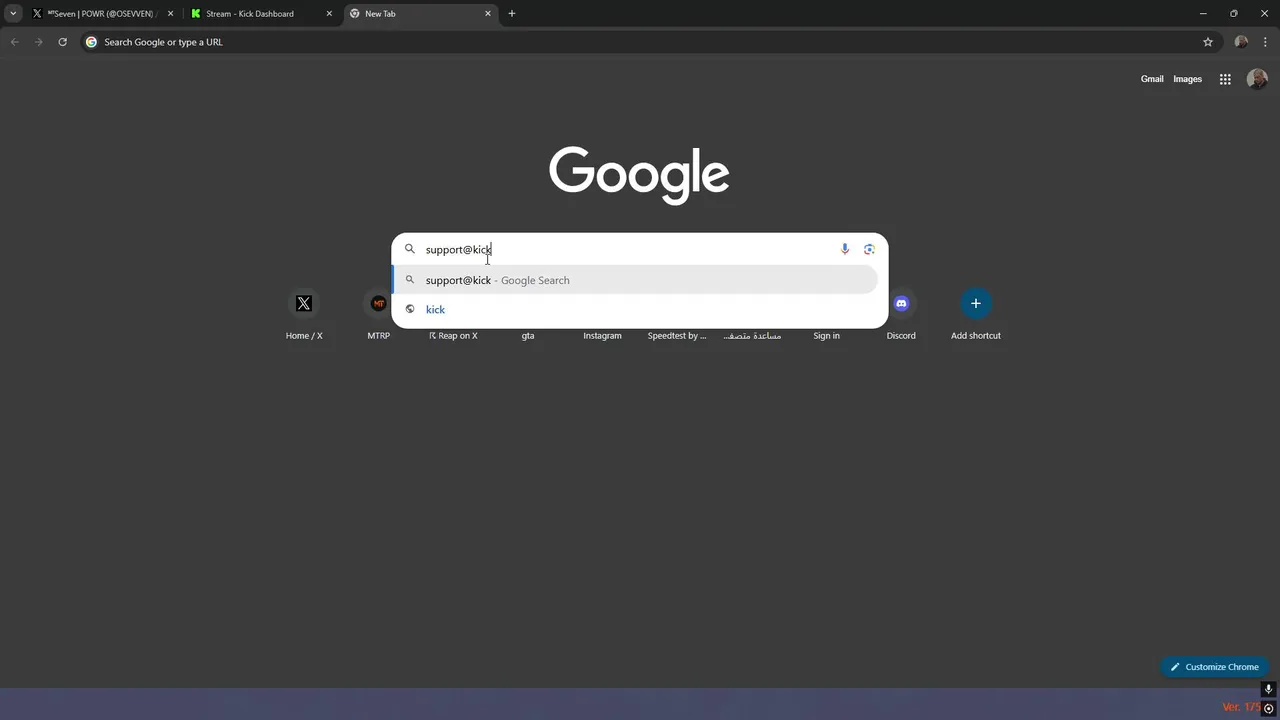The height and width of the screenshot is (720, 1280).
Task: Click the address bar
Action: click(638, 42)
